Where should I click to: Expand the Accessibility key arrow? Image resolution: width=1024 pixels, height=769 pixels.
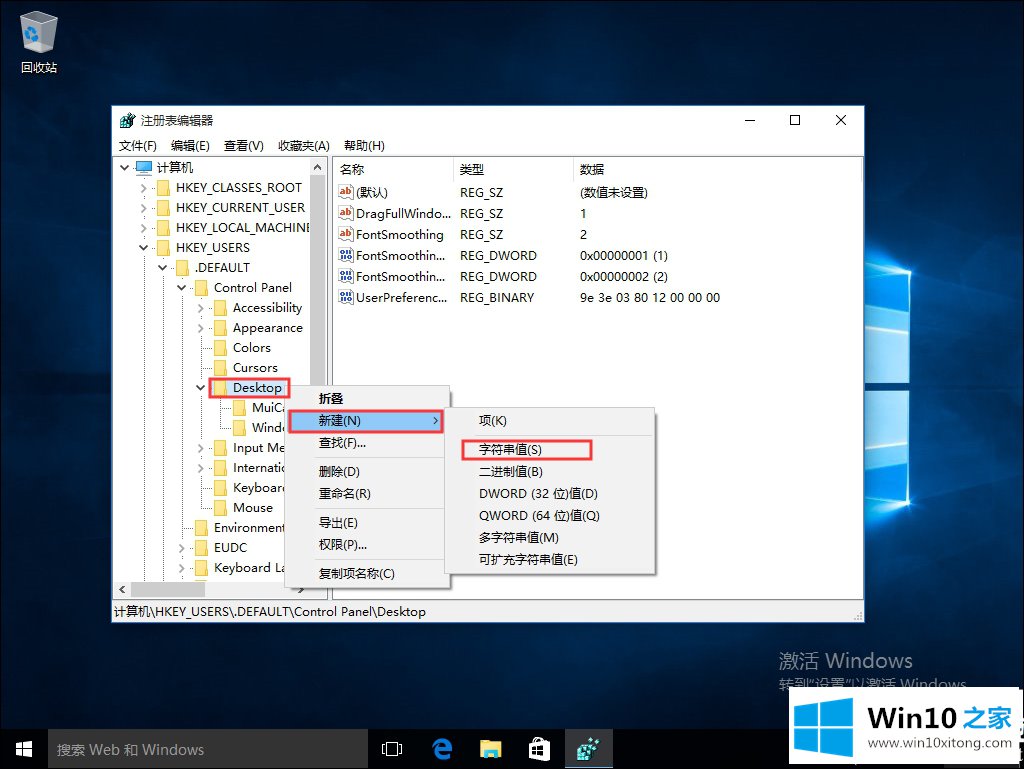(200, 308)
